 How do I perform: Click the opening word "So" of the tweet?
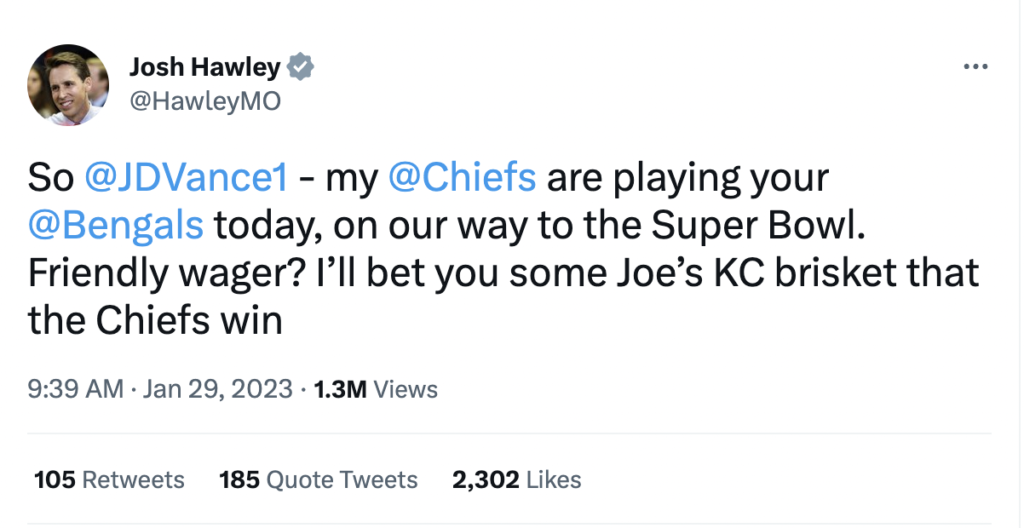pyautogui.click(x=51, y=179)
